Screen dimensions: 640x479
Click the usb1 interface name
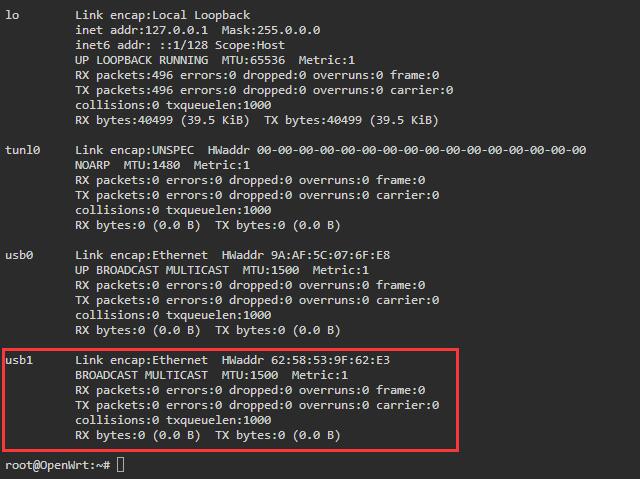coord(19,360)
